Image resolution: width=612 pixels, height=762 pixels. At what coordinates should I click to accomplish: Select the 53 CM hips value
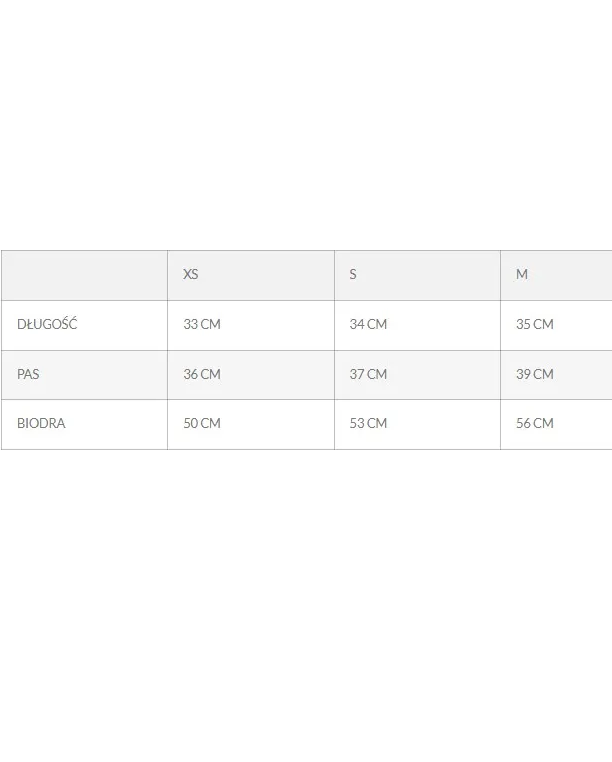point(368,423)
